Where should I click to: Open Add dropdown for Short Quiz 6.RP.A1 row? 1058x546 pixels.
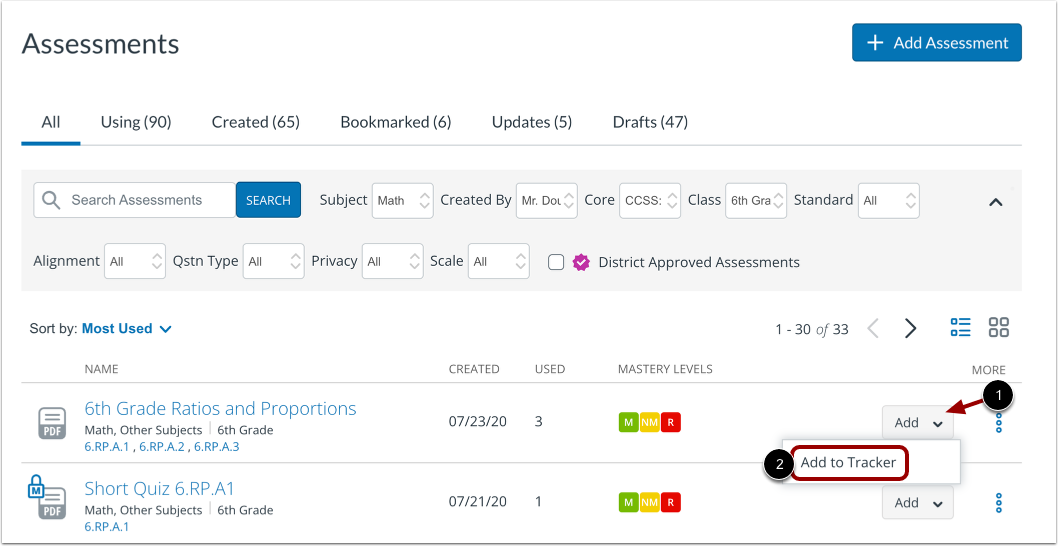pyautogui.click(x=918, y=503)
